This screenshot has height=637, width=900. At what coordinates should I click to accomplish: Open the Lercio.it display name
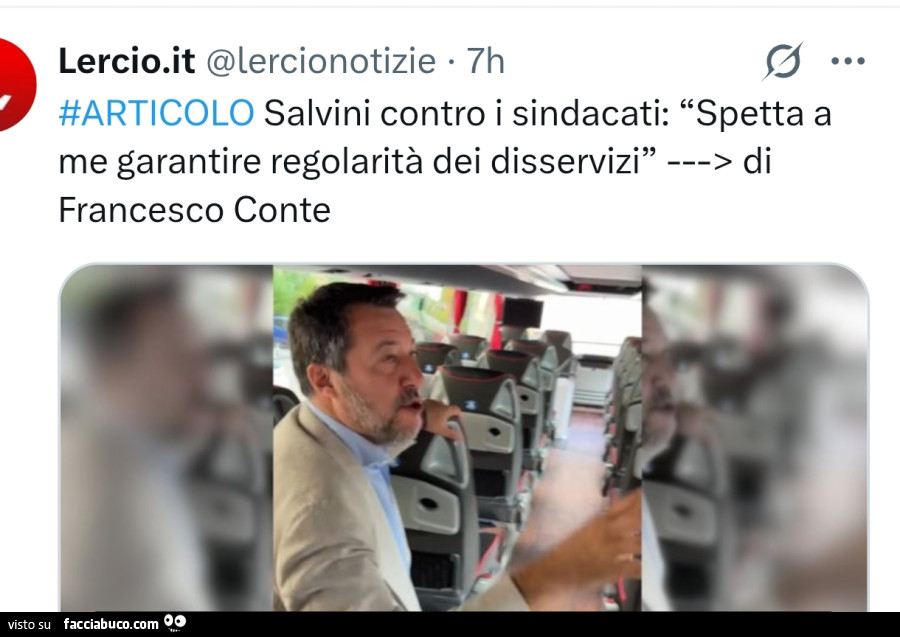pos(127,61)
